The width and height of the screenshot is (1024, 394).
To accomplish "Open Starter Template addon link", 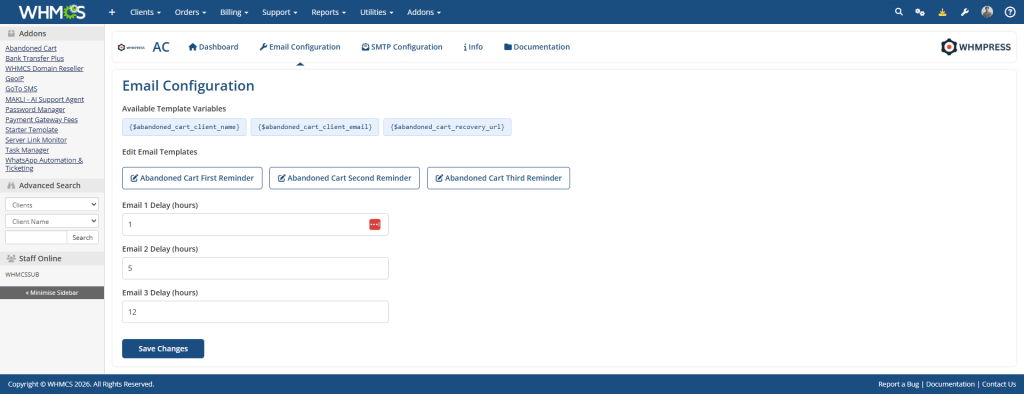I will tap(31, 129).
